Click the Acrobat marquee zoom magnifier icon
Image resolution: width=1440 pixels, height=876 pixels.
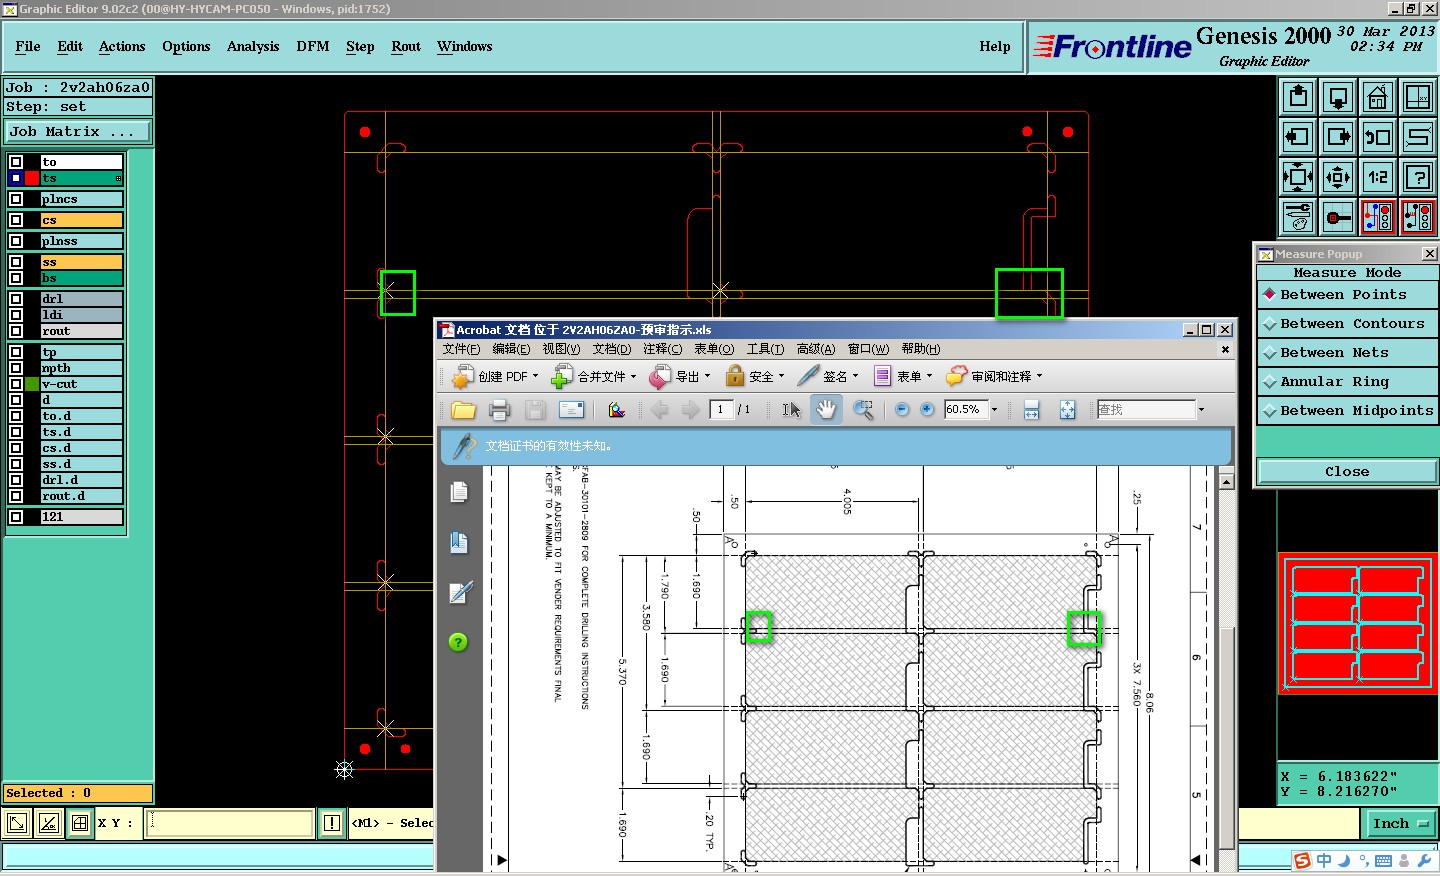coord(862,410)
